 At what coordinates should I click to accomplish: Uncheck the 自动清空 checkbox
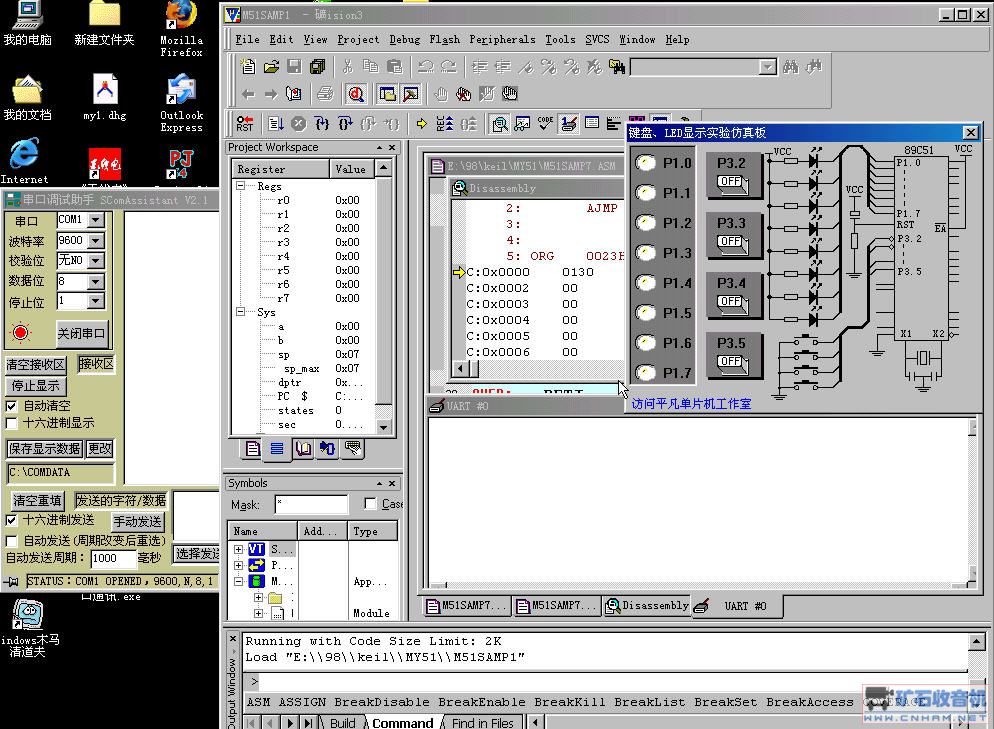coord(12,406)
